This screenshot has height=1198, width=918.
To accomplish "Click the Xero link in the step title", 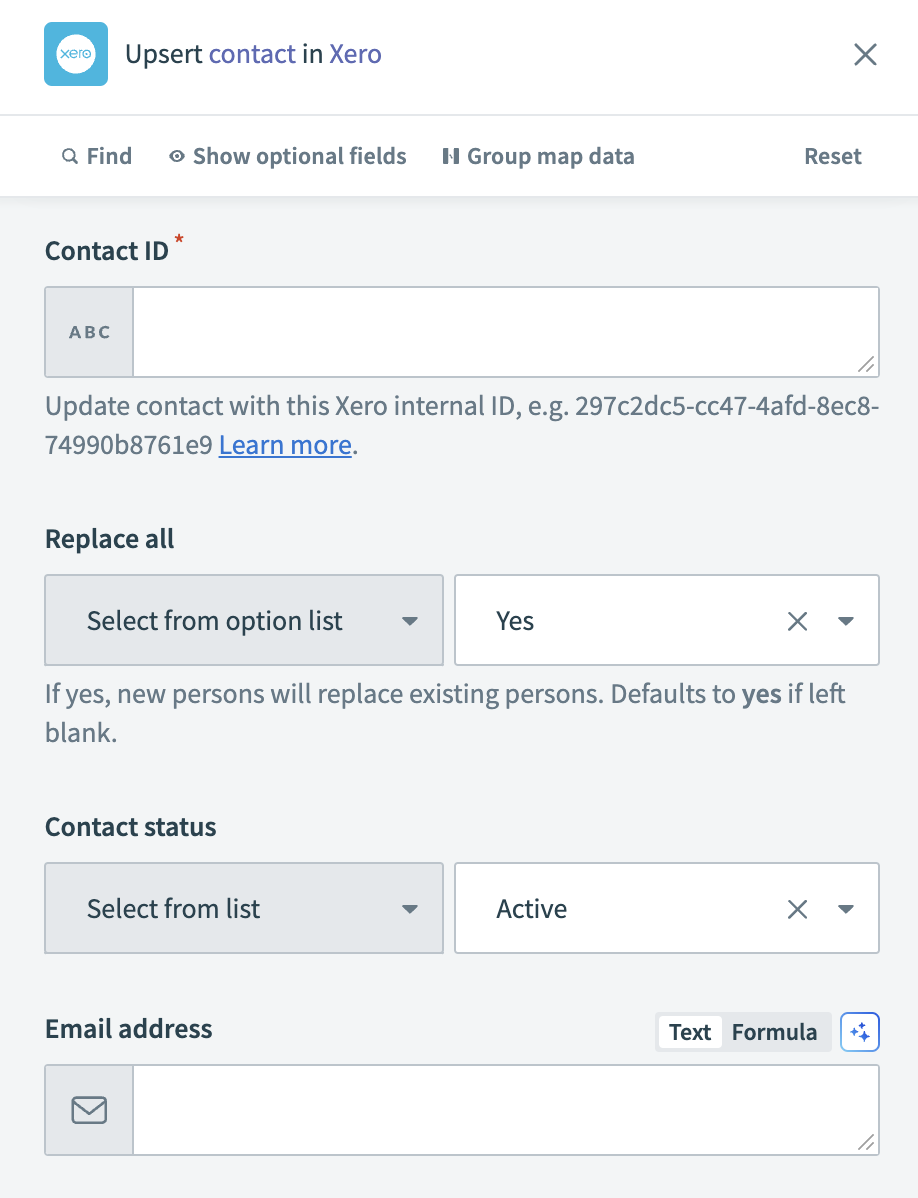I will [x=355, y=54].
